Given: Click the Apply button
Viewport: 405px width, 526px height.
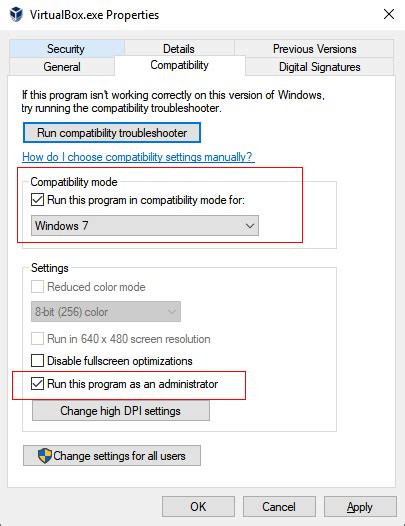Looking at the screenshot, I should pos(360,507).
